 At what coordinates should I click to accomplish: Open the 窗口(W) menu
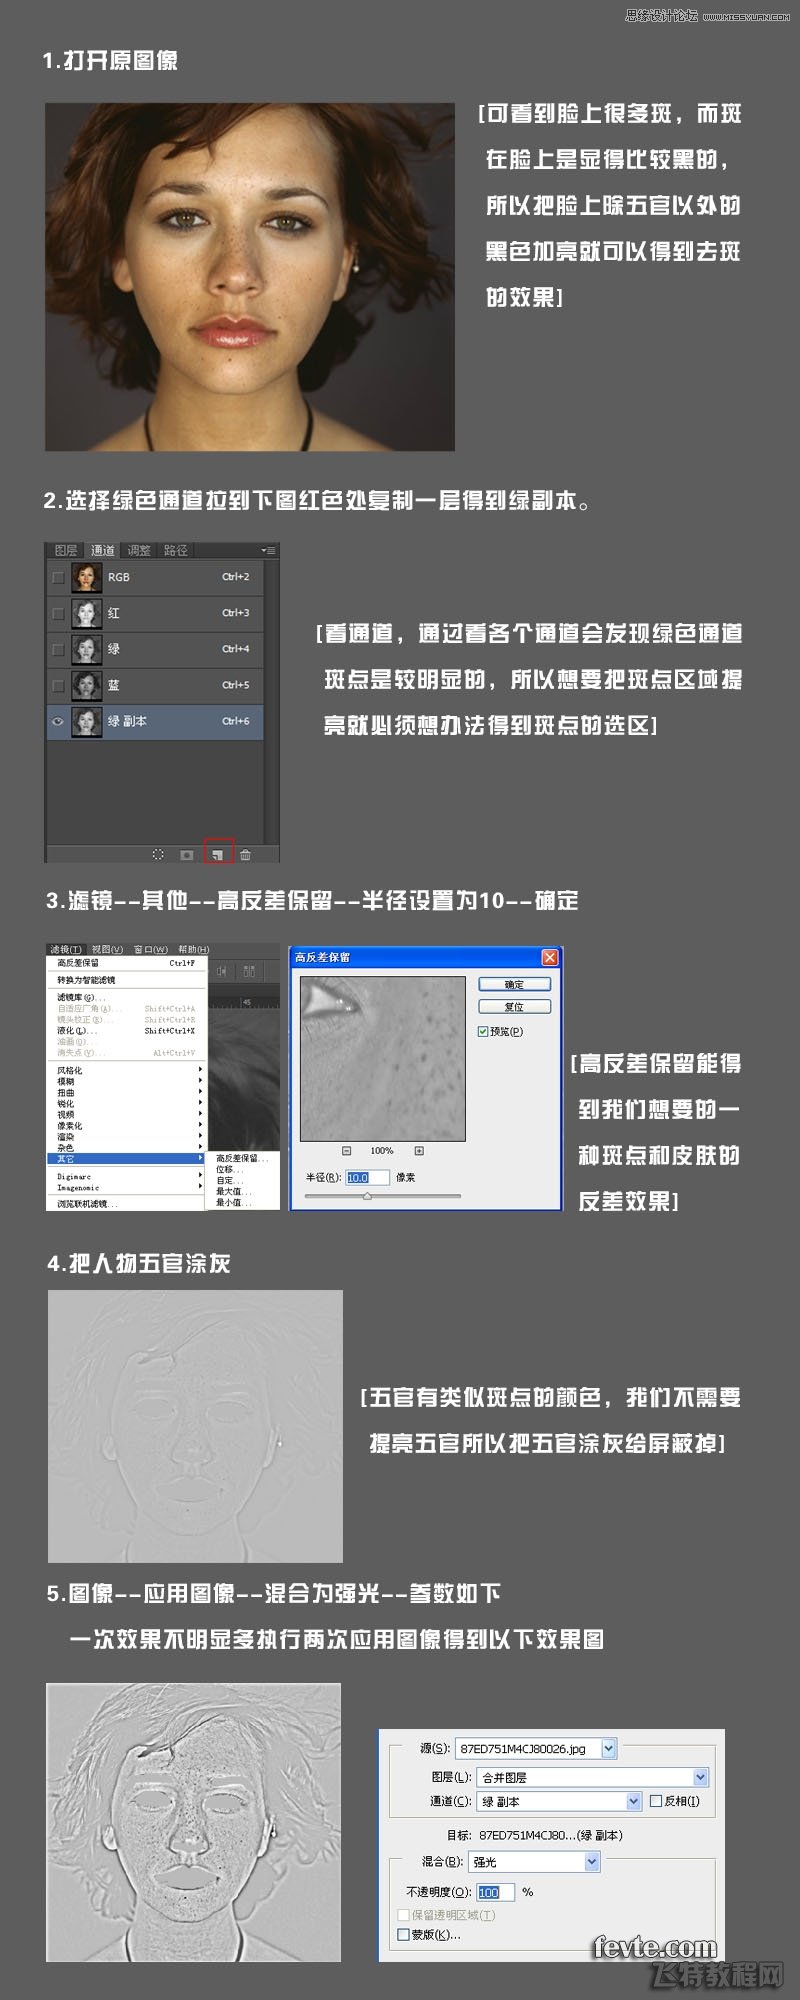pos(150,949)
